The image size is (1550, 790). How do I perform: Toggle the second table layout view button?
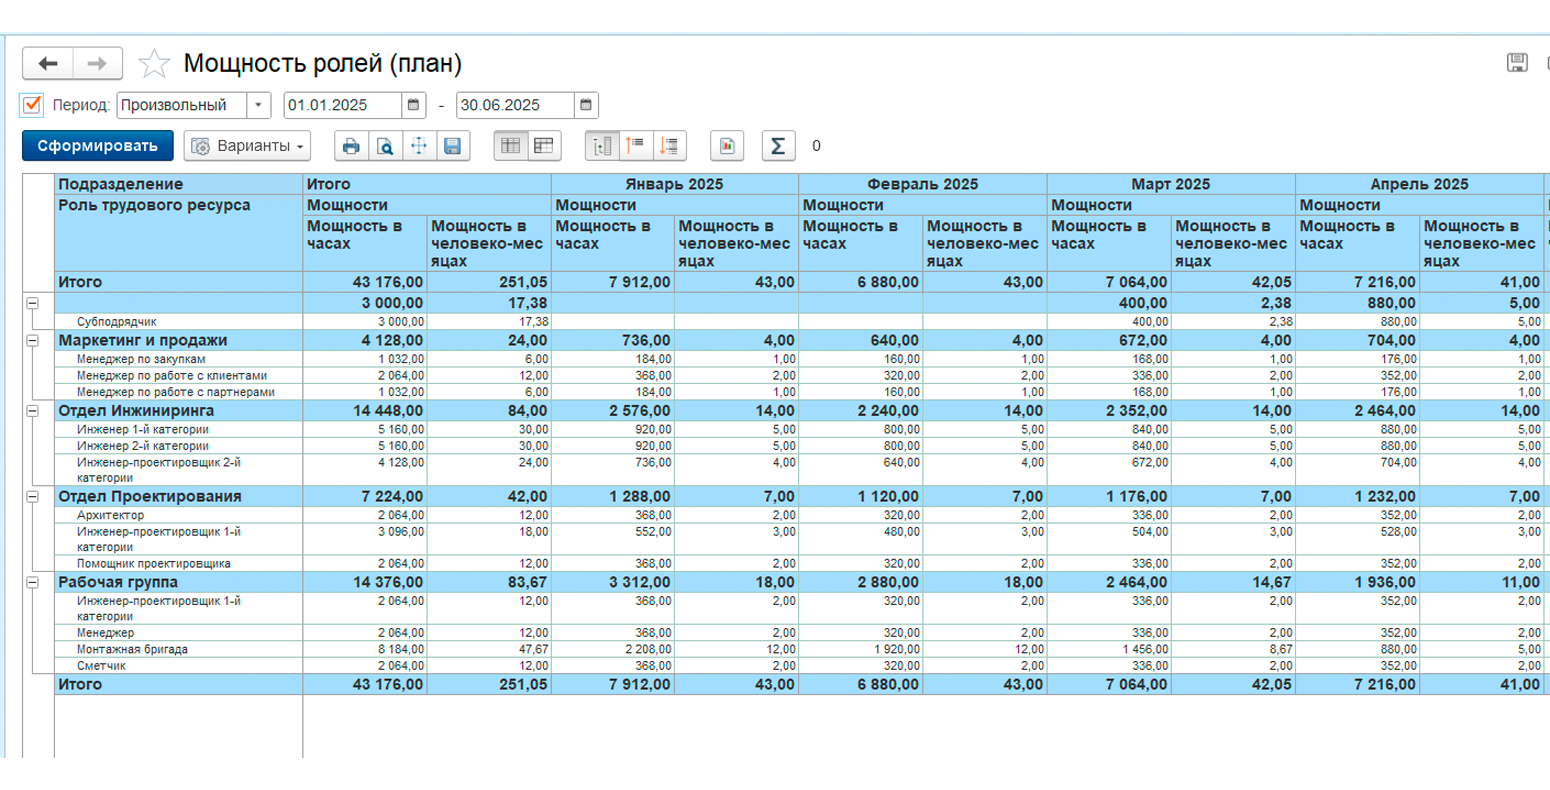coord(544,146)
